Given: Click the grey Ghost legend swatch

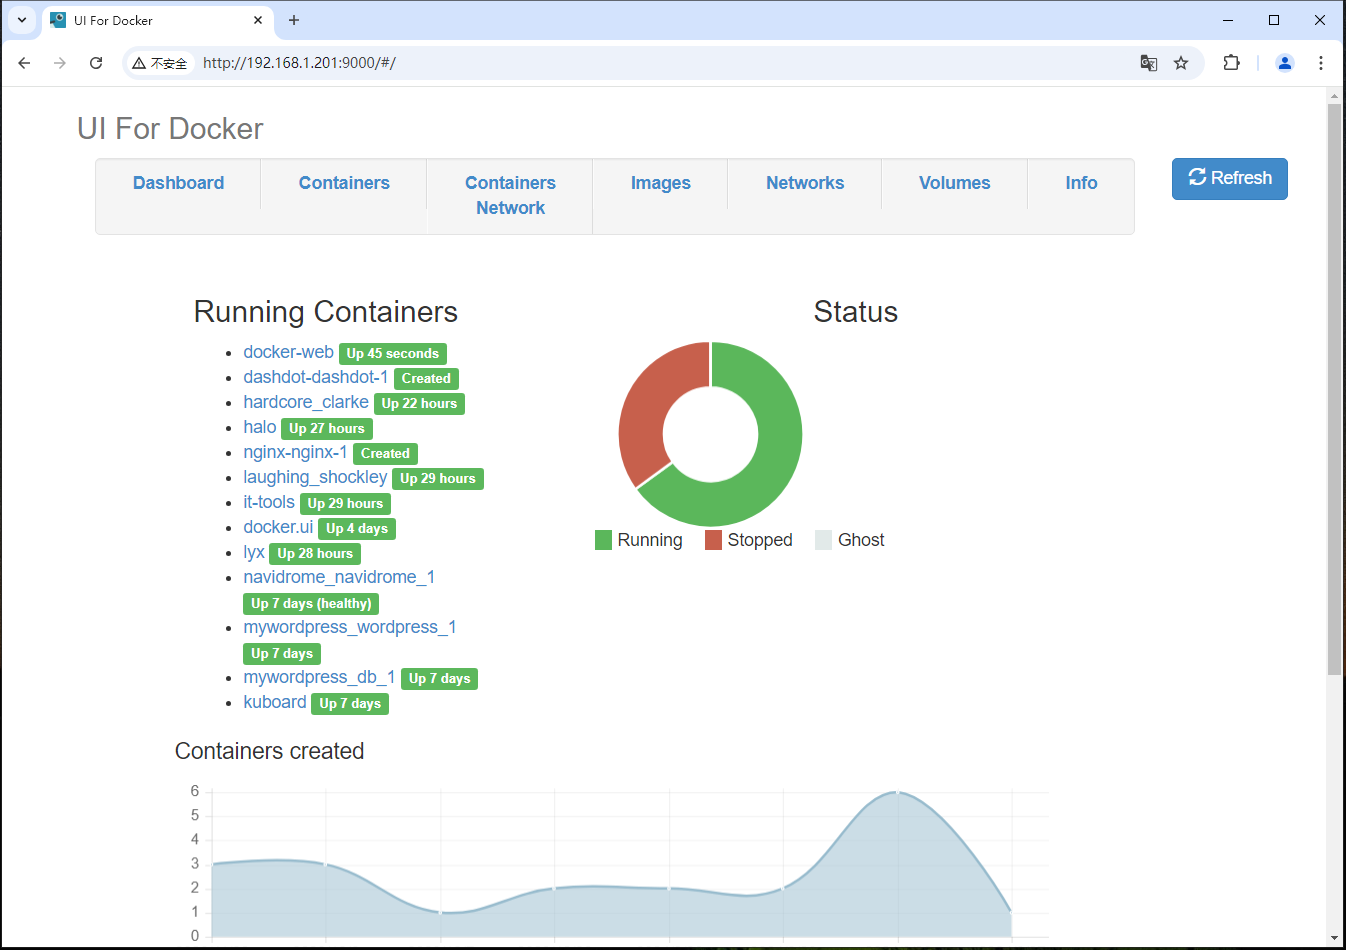Looking at the screenshot, I should coord(823,540).
